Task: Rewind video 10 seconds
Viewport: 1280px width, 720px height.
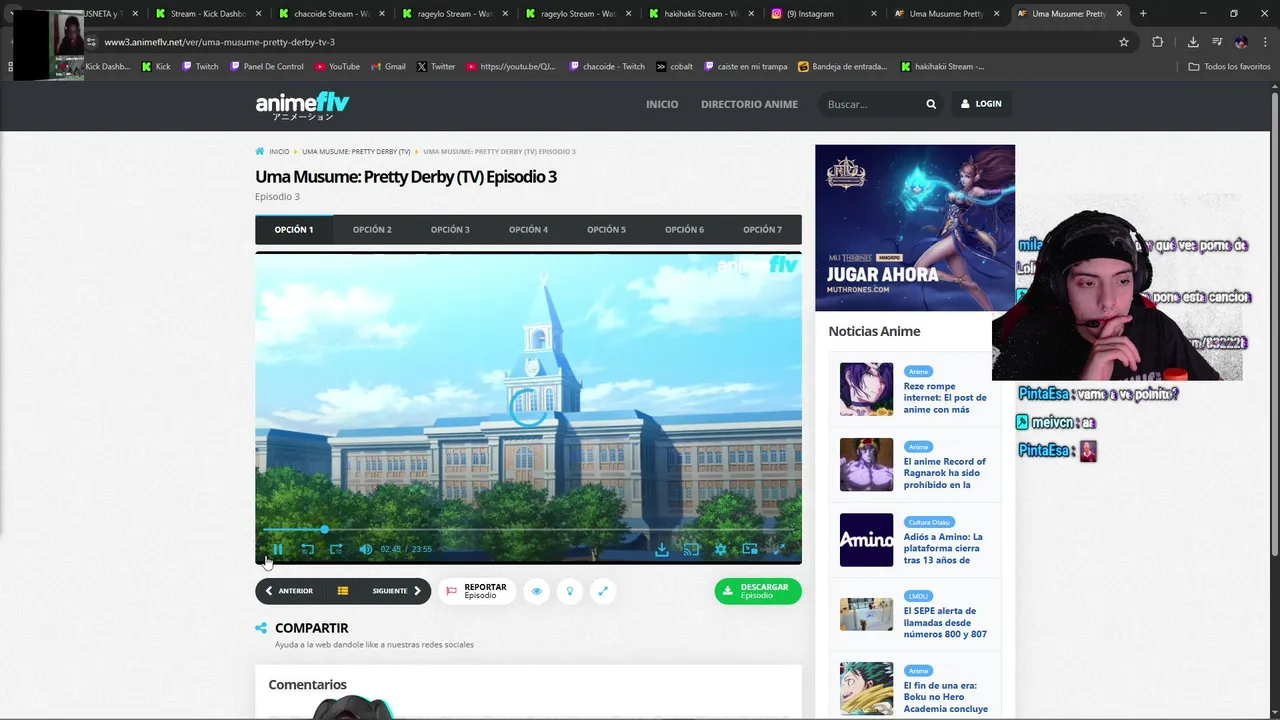Action: tap(308, 549)
